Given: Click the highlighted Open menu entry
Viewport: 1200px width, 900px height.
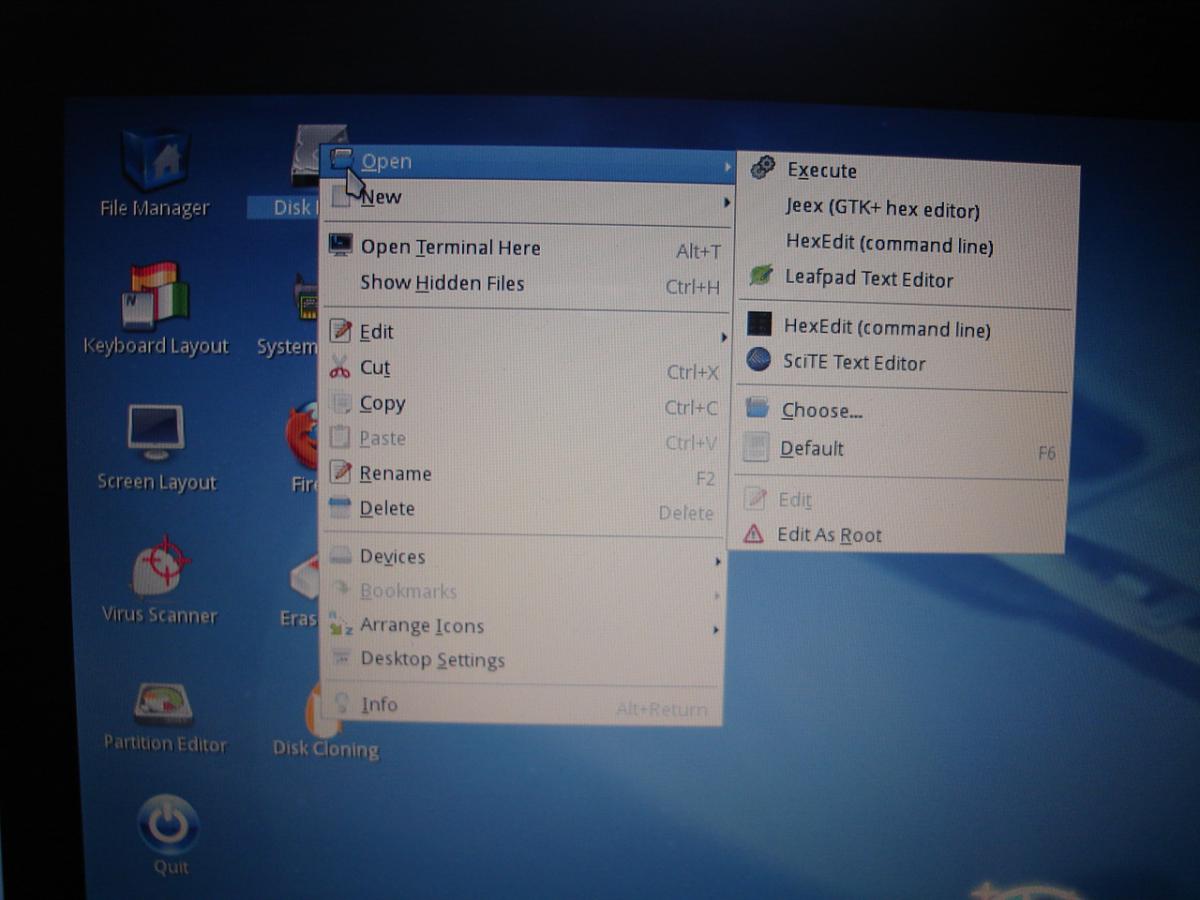Looking at the screenshot, I should pos(529,163).
